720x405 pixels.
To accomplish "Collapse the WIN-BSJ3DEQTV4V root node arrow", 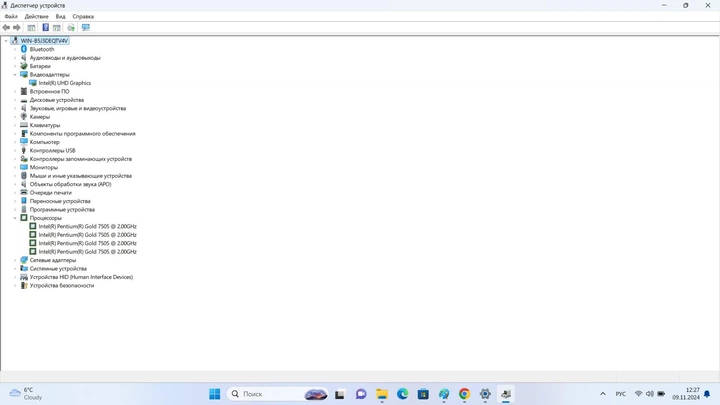I will 6,41.
